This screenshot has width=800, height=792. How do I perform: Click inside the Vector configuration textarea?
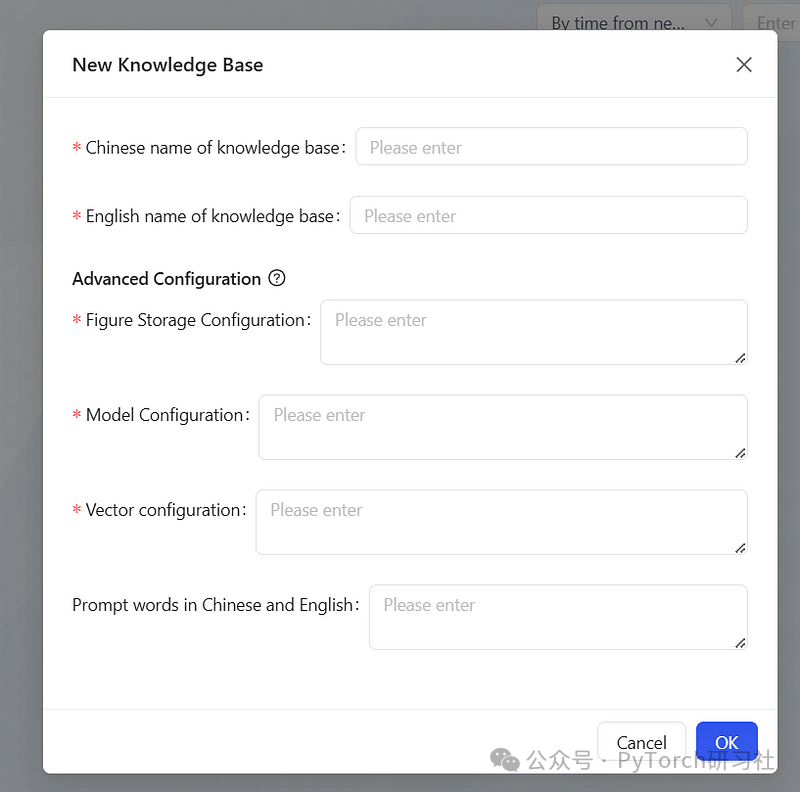pos(502,522)
